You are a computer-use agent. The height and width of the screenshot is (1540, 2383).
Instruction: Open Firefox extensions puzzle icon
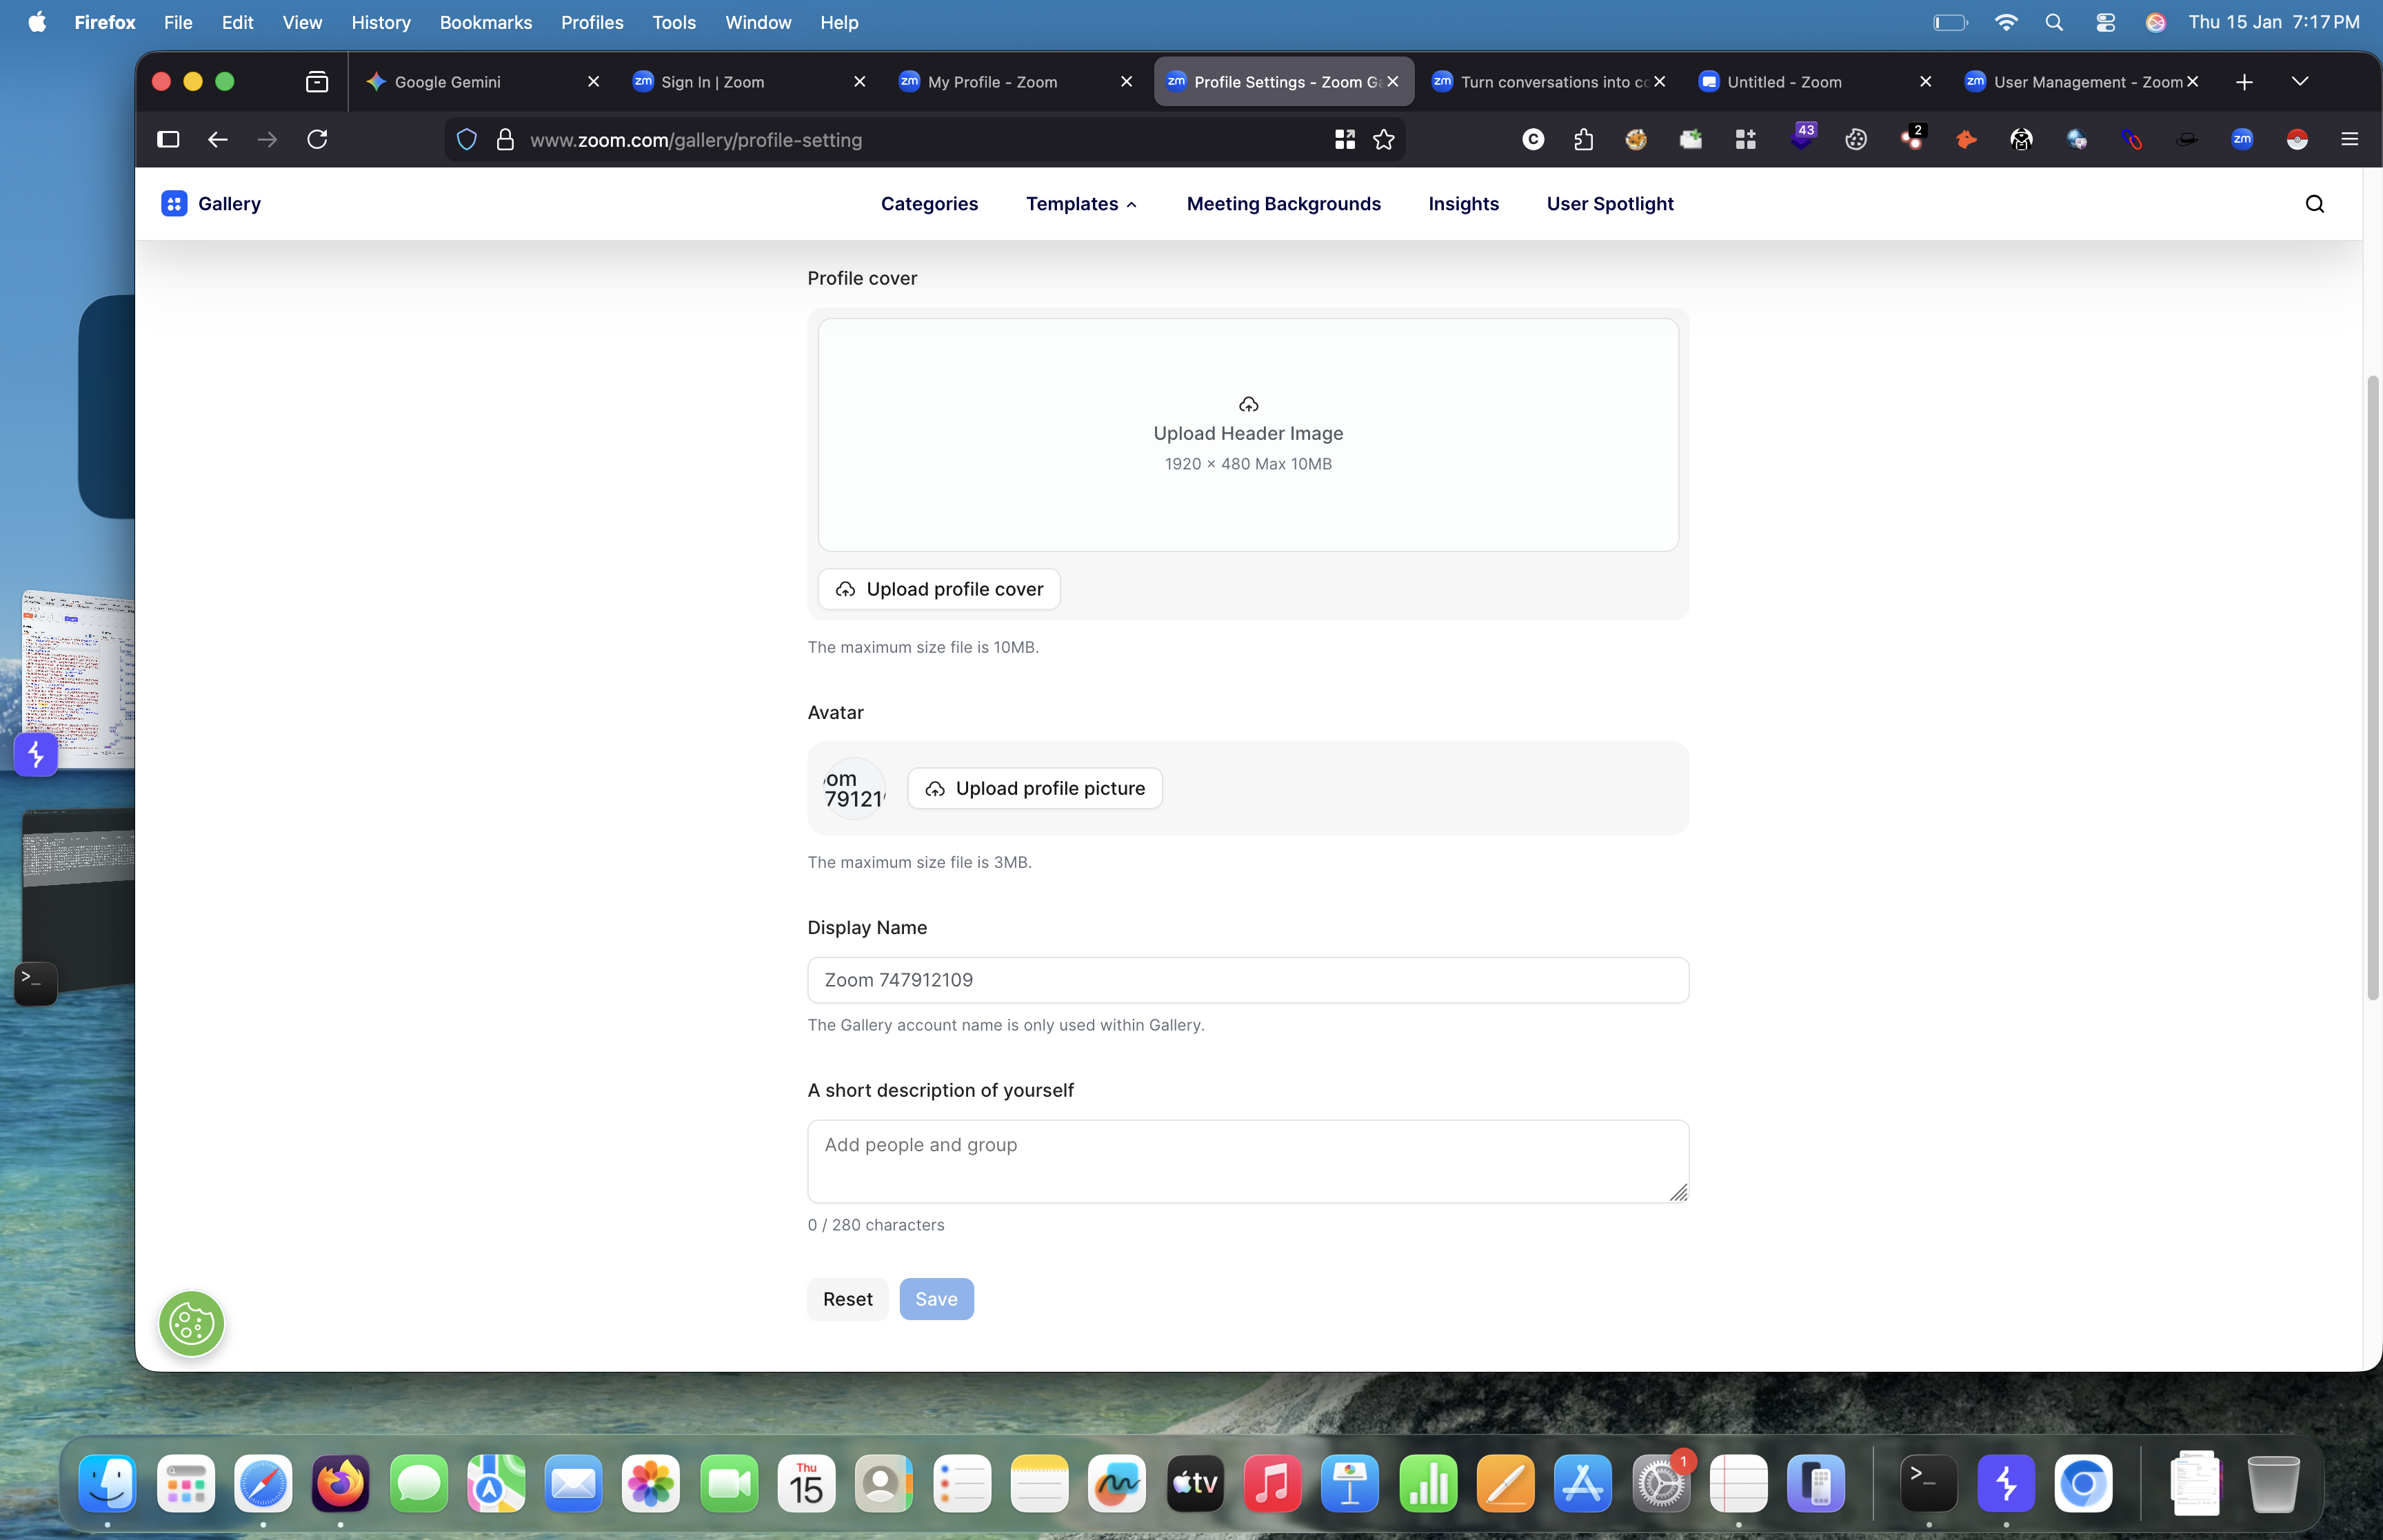(x=1583, y=140)
